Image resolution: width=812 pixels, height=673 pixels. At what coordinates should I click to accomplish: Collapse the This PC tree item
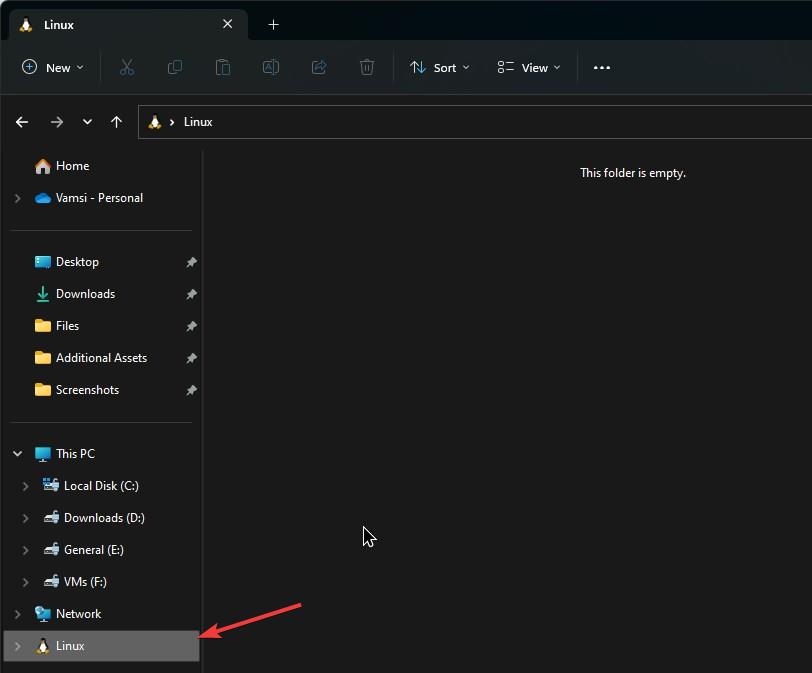point(16,453)
